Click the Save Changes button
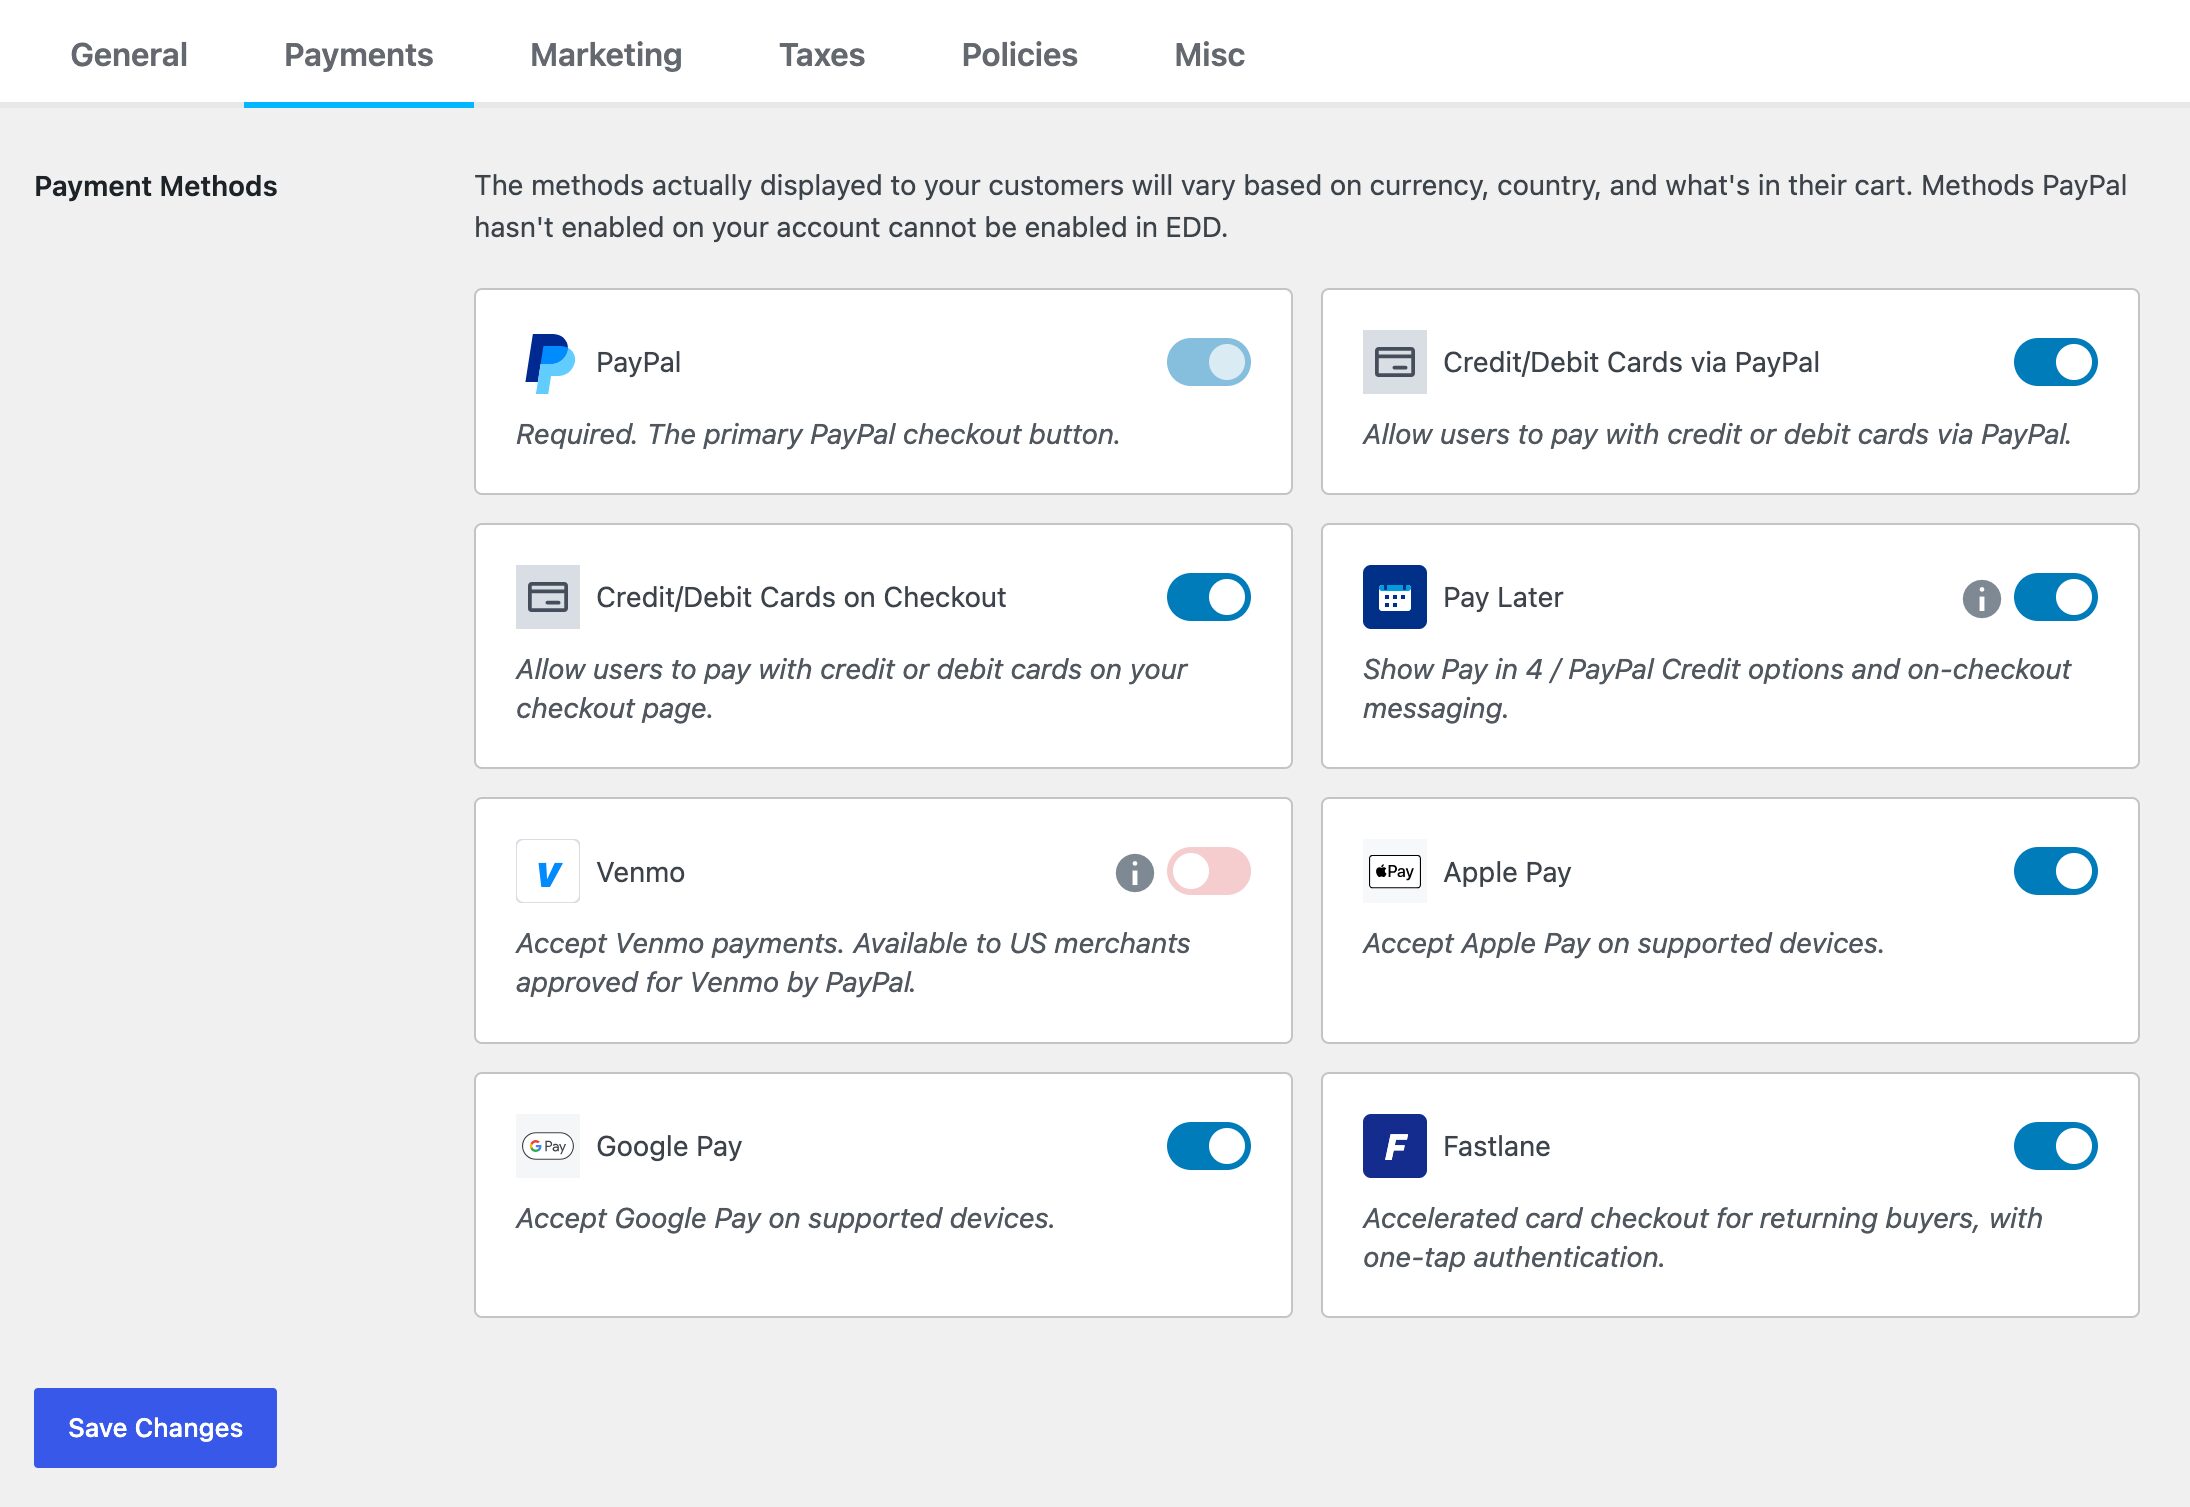The height and width of the screenshot is (1507, 2190). pos(155,1427)
